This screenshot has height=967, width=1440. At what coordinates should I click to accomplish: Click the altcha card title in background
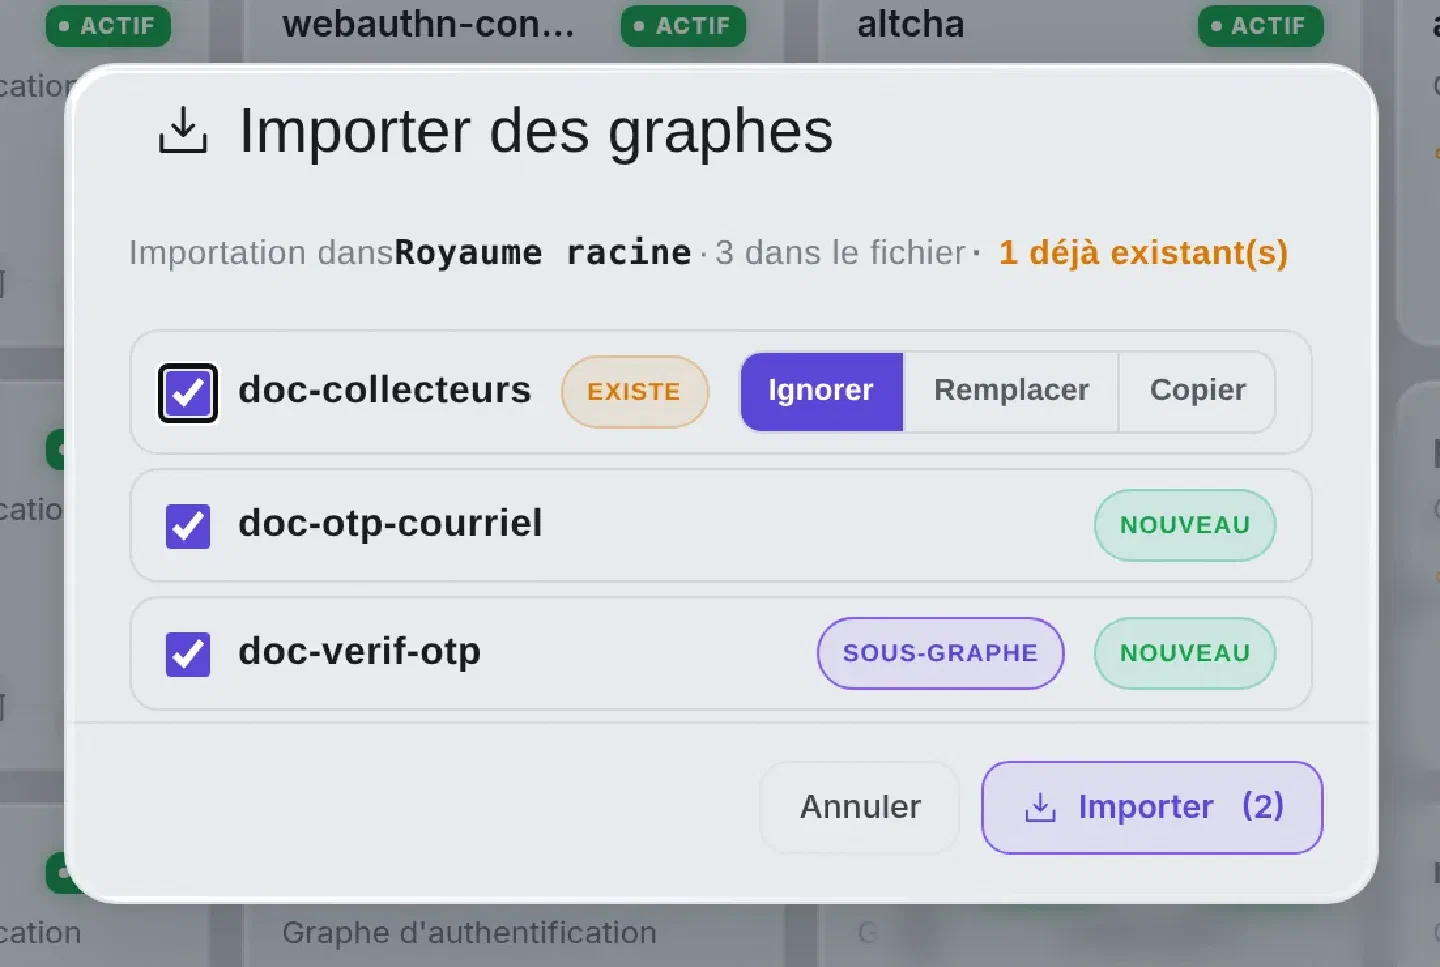(x=911, y=24)
